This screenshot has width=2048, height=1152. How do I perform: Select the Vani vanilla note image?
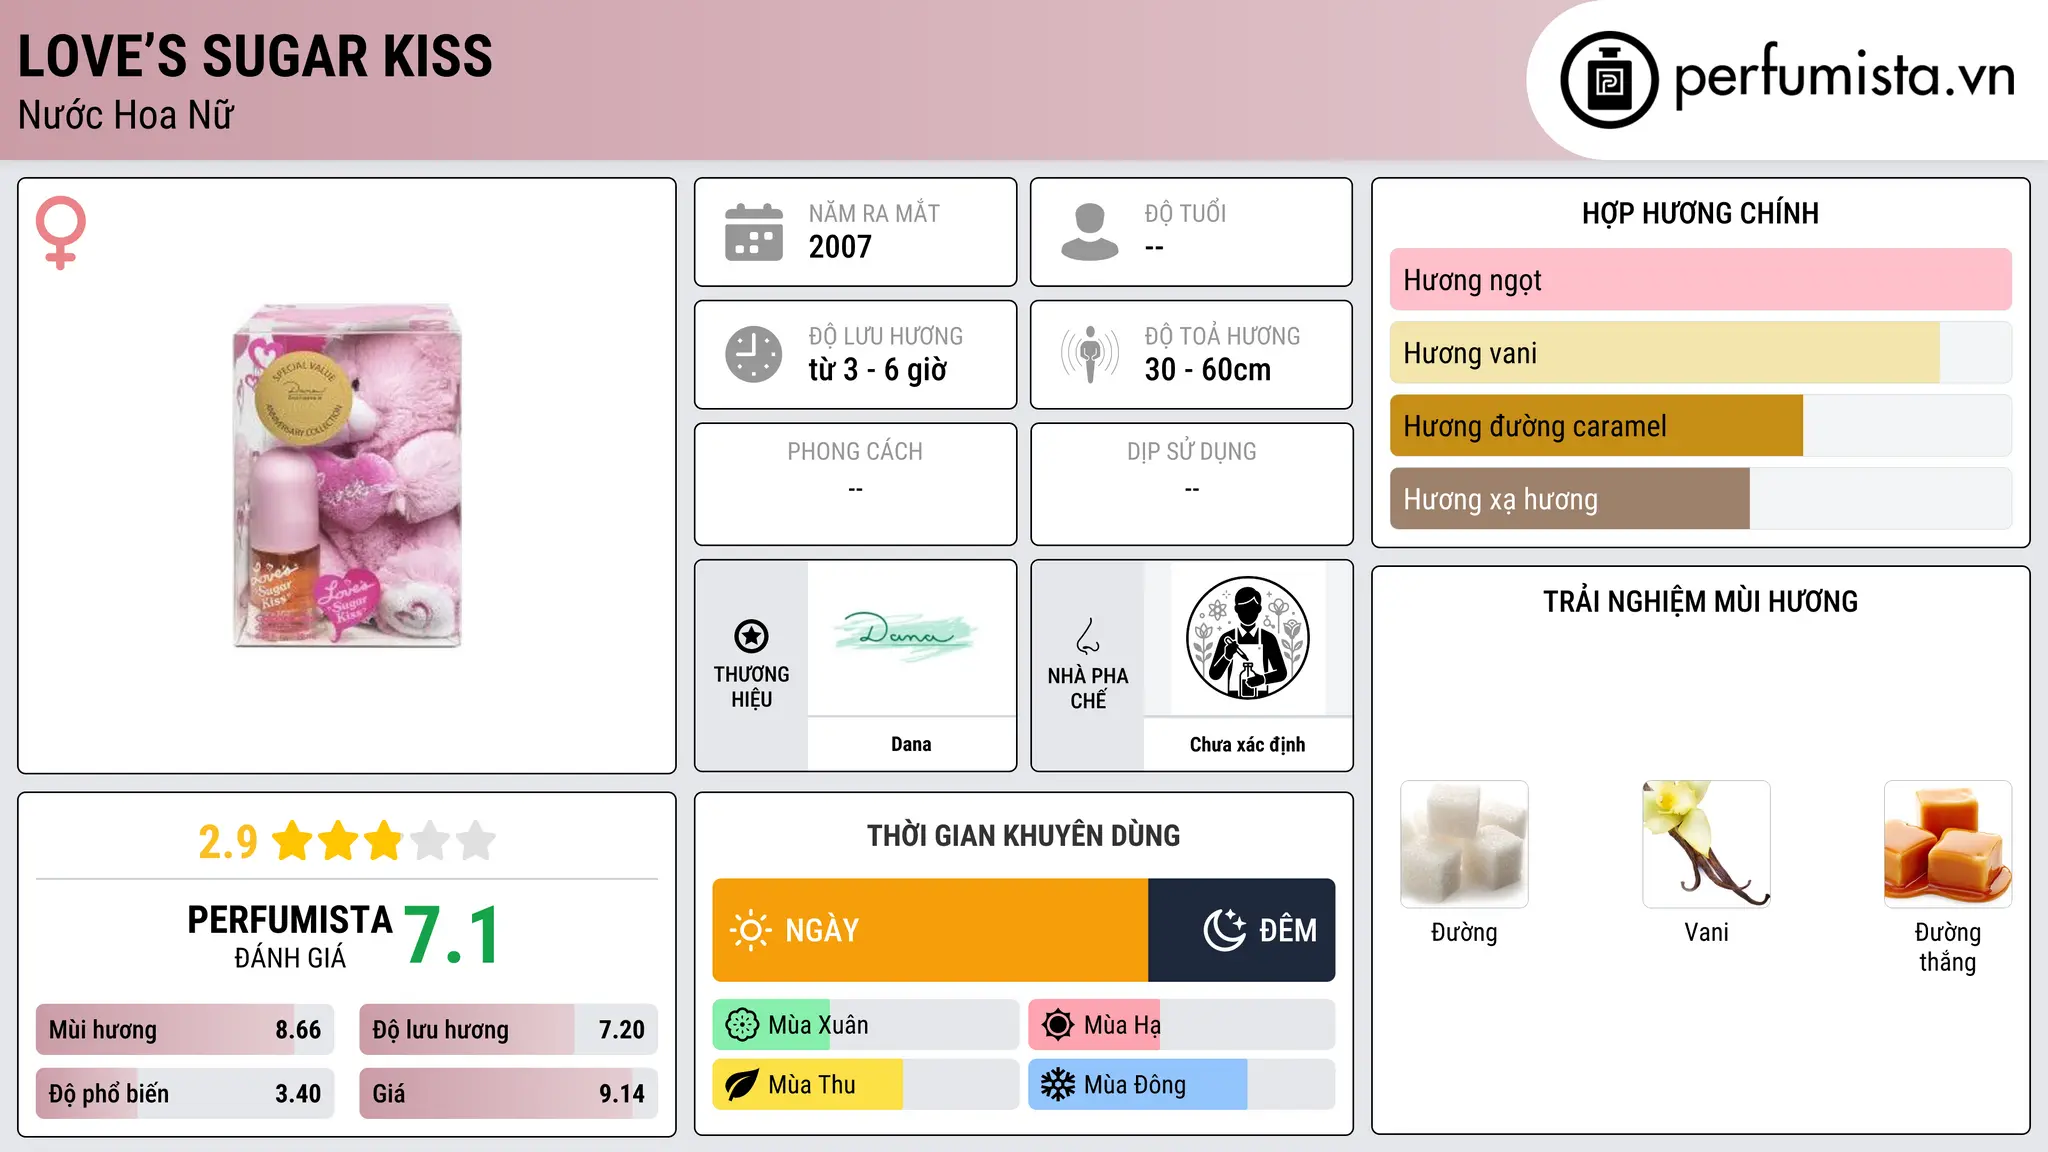(1706, 844)
